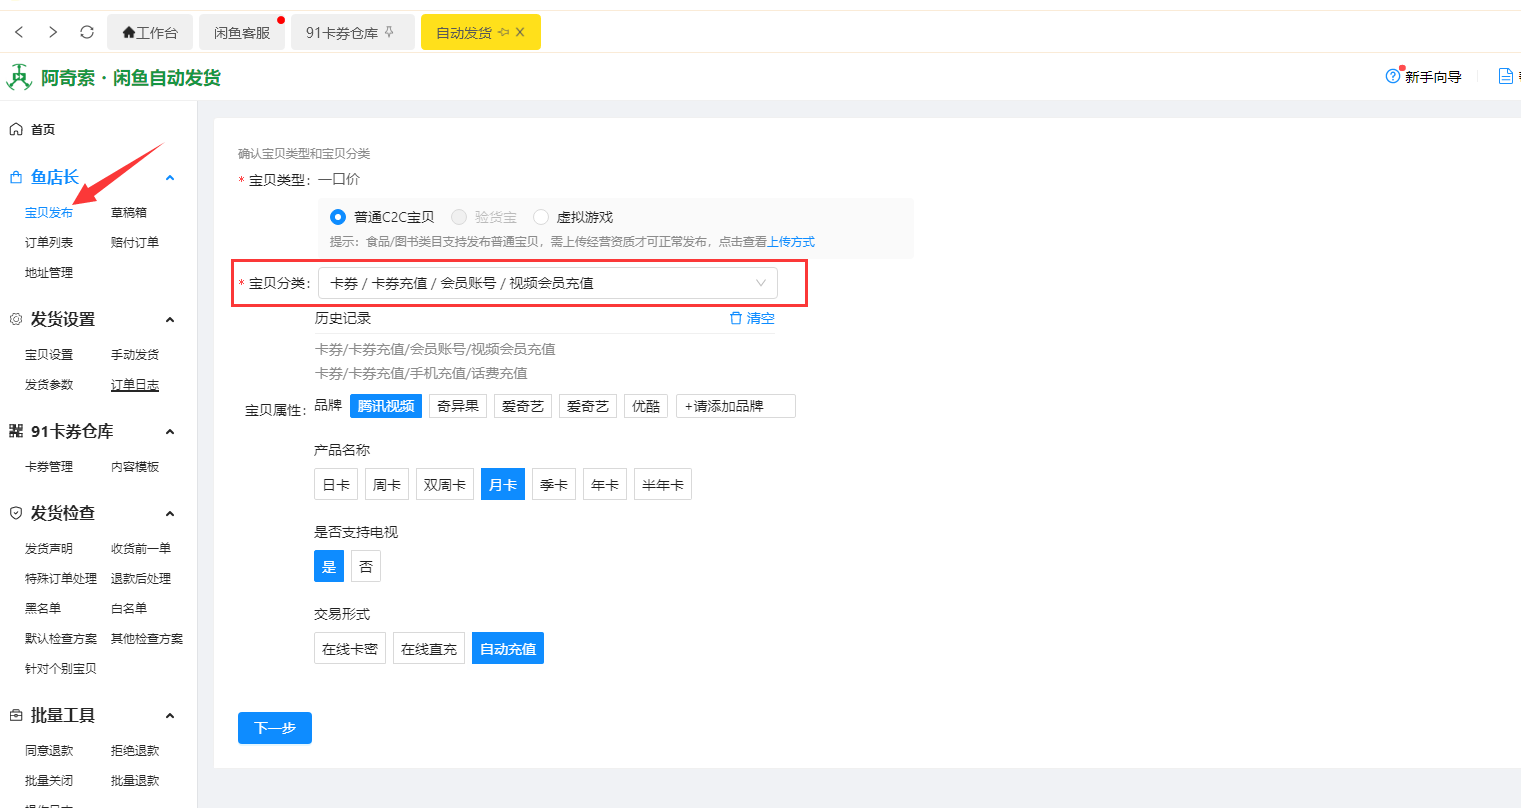Click the 发货检查 shield icon
Screen dimensions: 1521x808
click(16, 513)
